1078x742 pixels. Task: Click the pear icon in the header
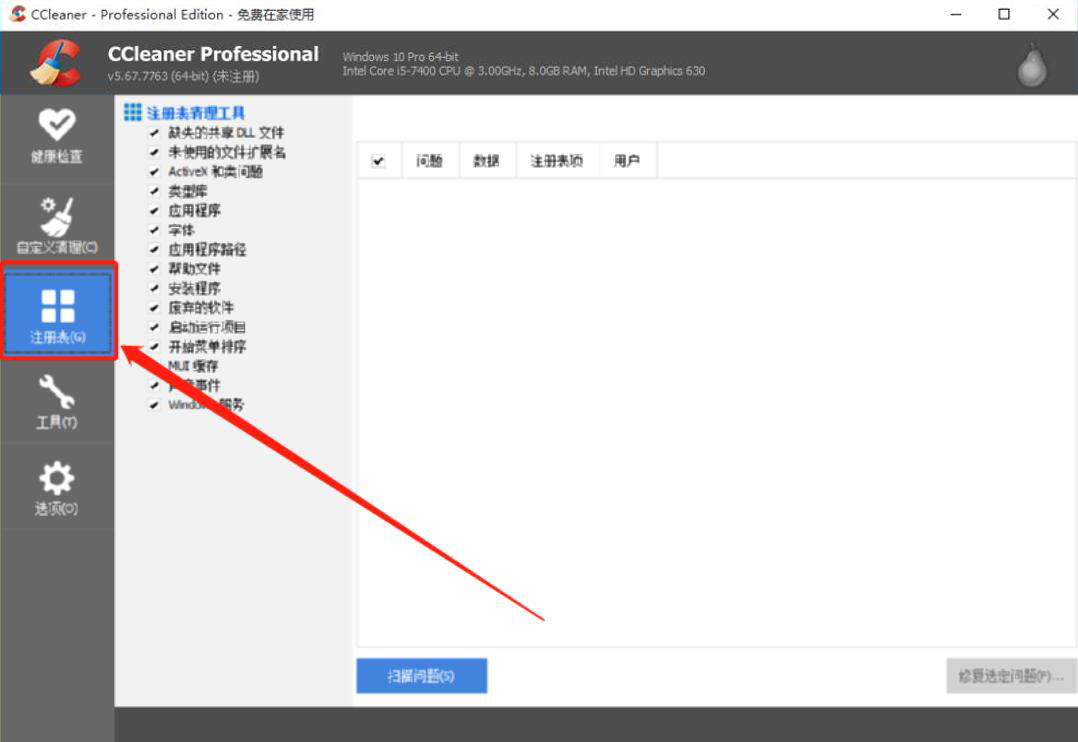[x=1031, y=65]
